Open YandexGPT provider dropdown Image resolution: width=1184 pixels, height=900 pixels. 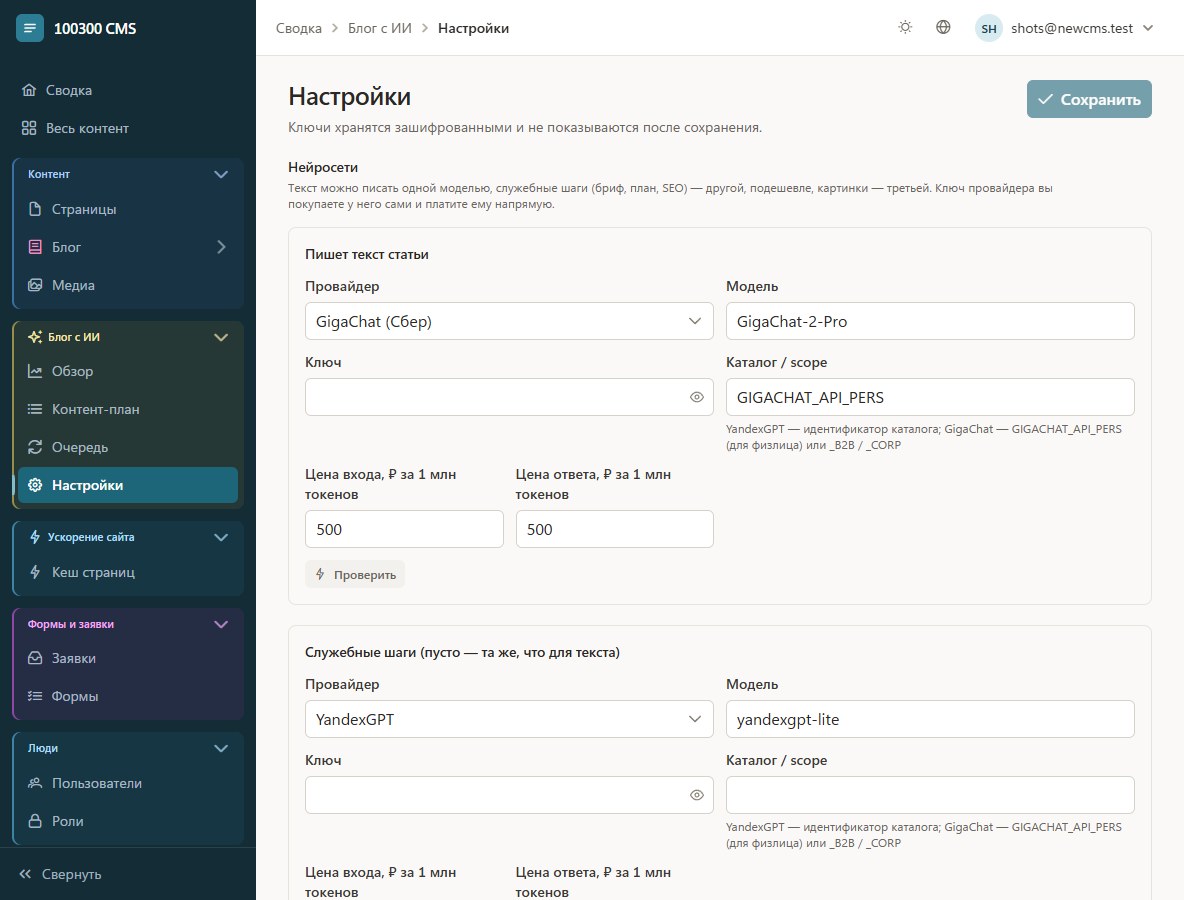(509, 719)
